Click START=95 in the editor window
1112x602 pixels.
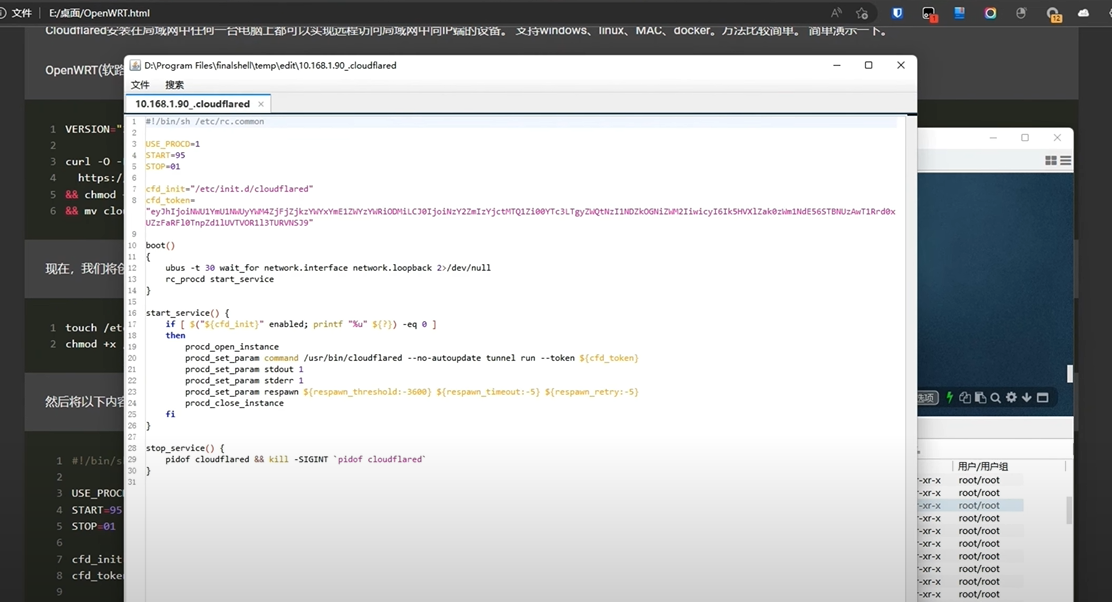click(x=165, y=155)
